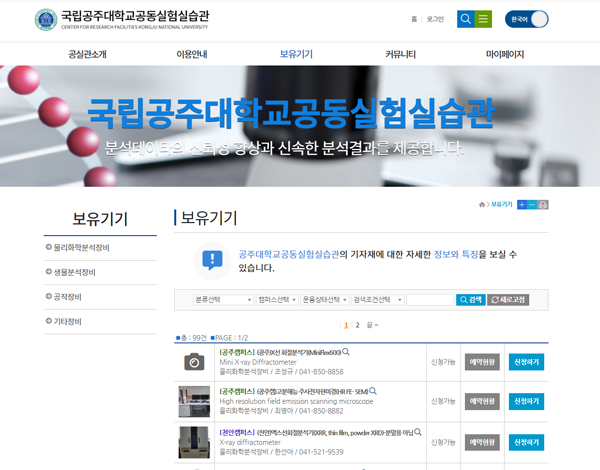
Task: Decrease font size with minus icon
Action: pyautogui.click(x=532, y=205)
